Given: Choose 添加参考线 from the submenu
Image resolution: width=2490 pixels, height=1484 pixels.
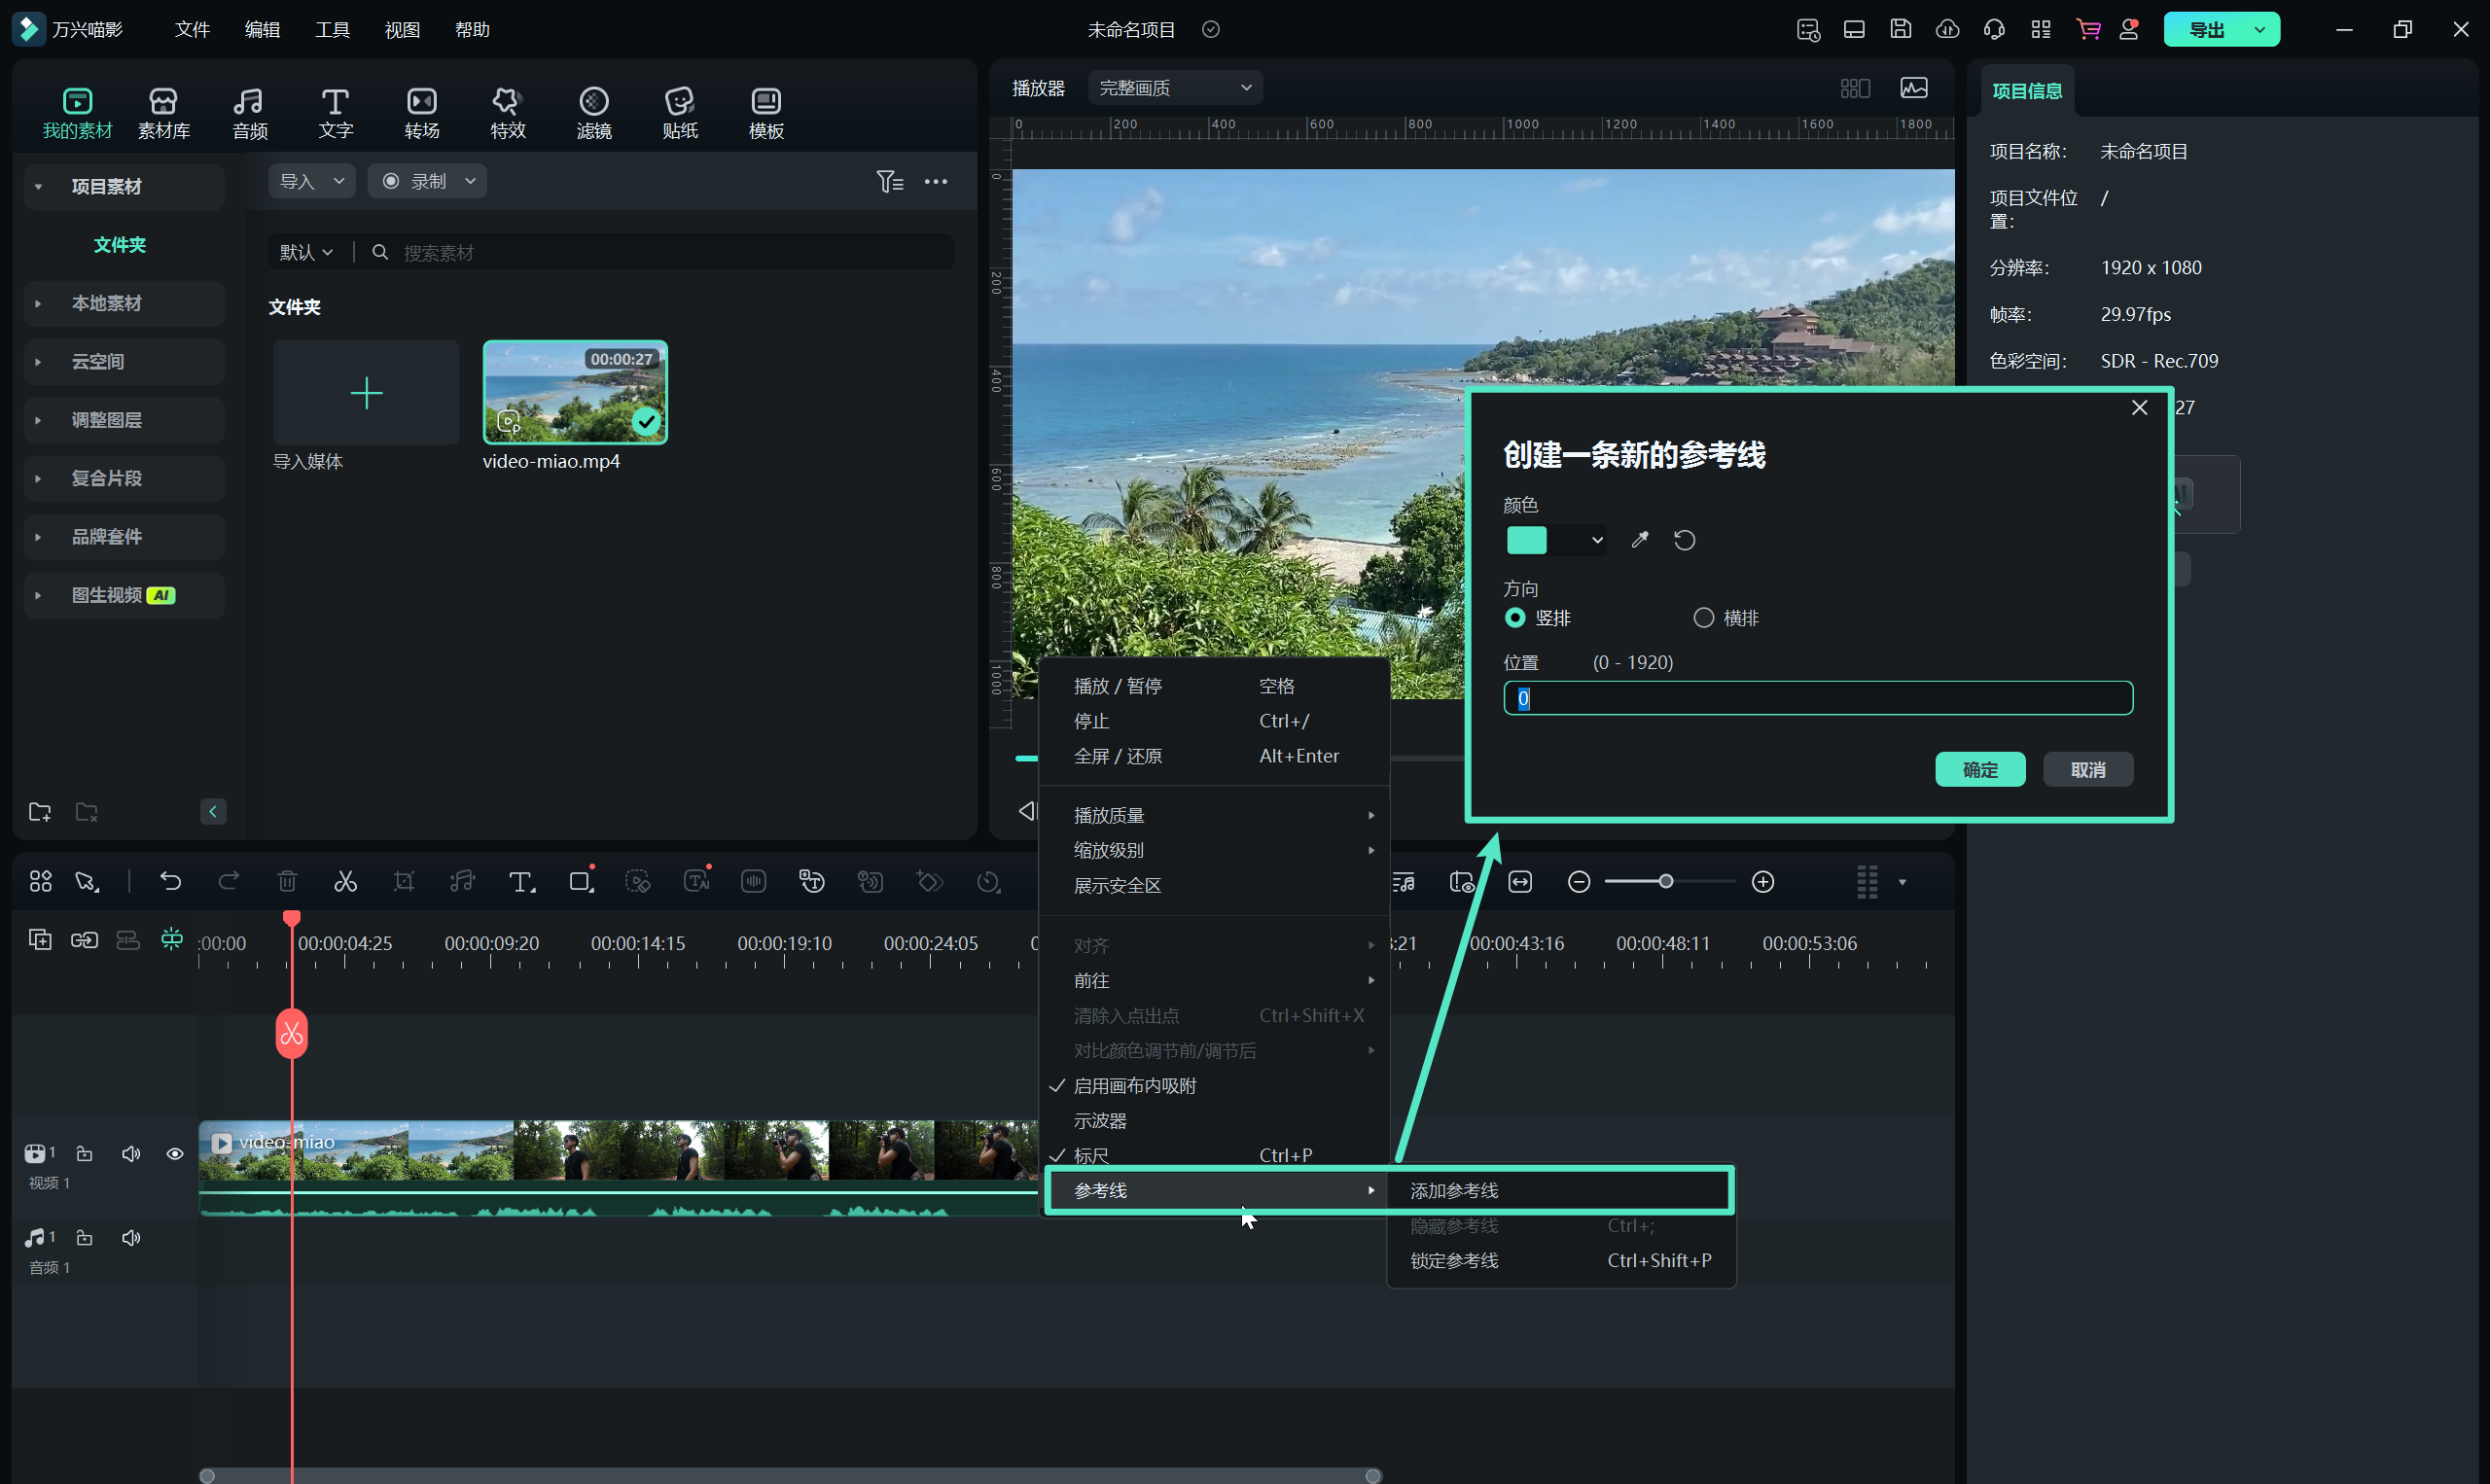Looking at the screenshot, I should [x=1454, y=1190].
